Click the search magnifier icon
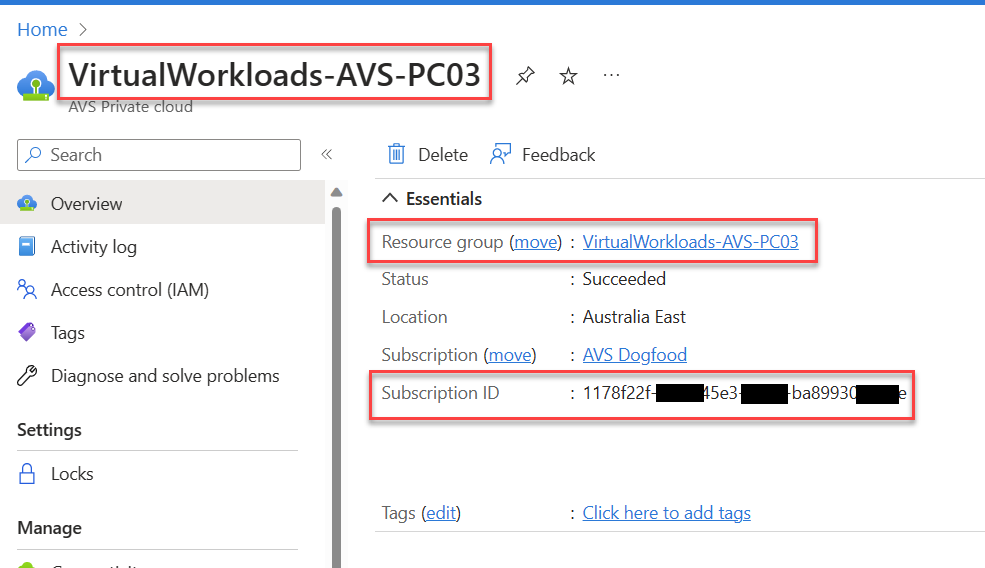The height and width of the screenshot is (568, 985). [33, 155]
